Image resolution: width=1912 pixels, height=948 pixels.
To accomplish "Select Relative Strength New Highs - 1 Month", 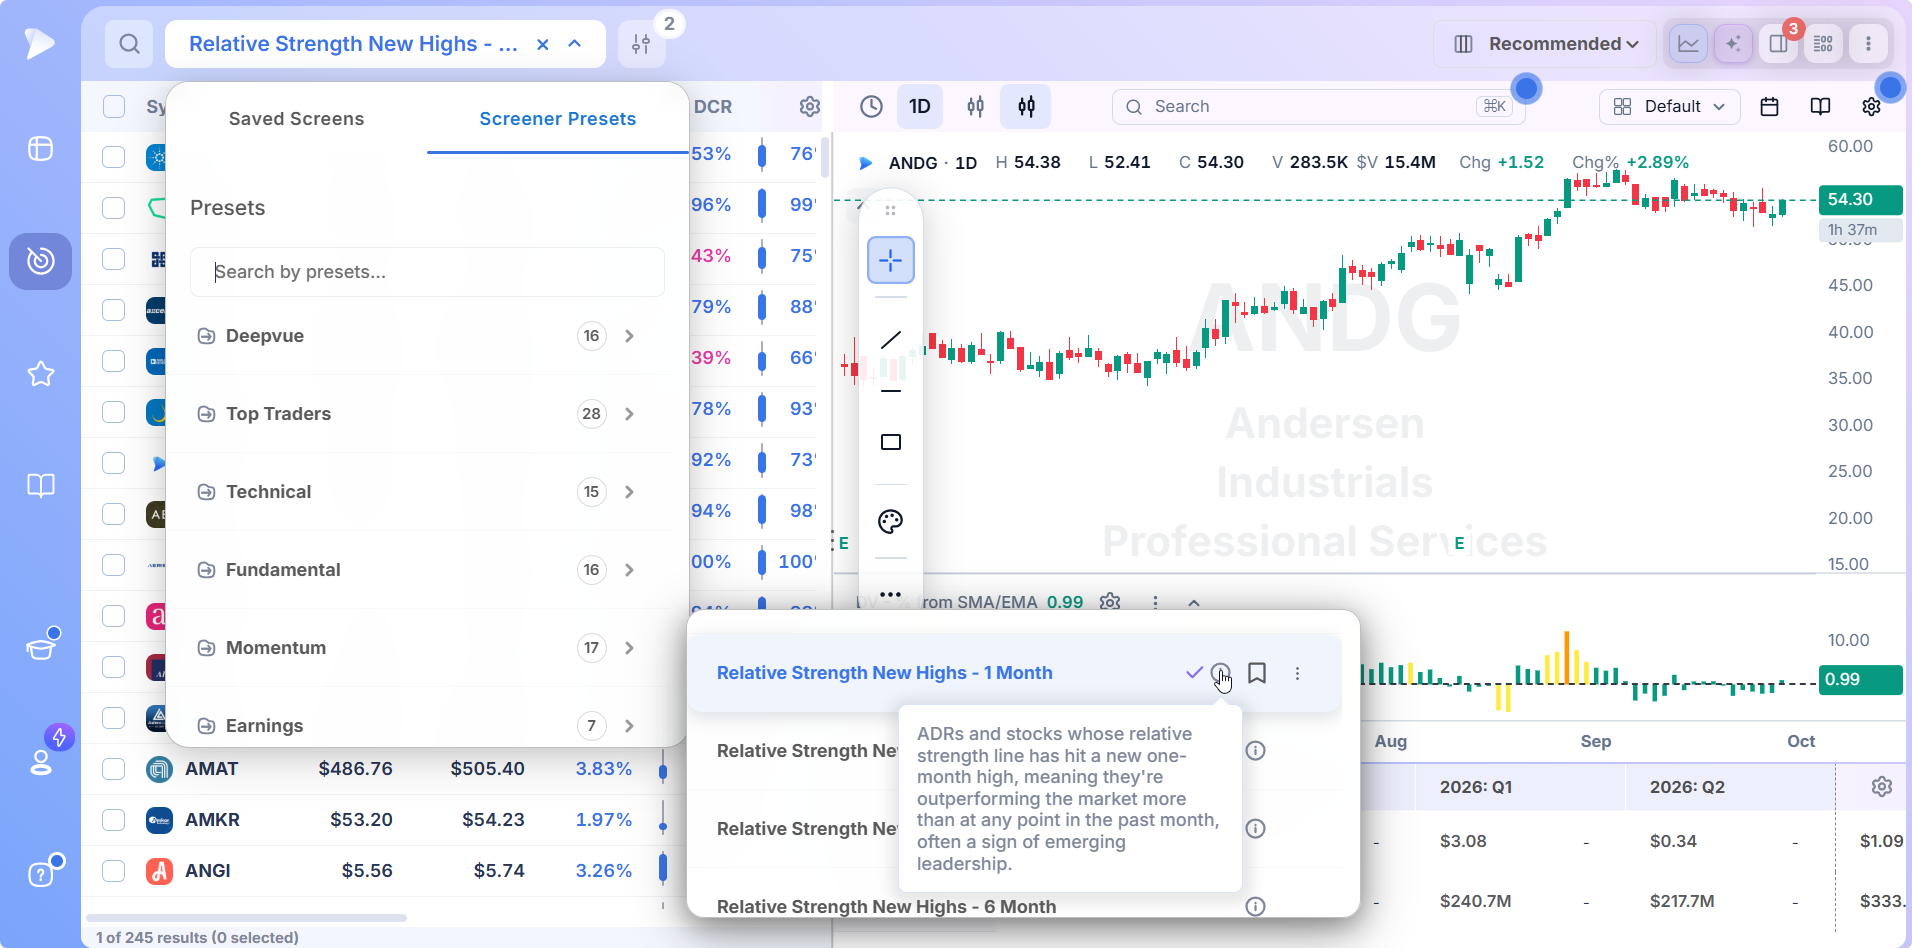I will [x=885, y=673].
